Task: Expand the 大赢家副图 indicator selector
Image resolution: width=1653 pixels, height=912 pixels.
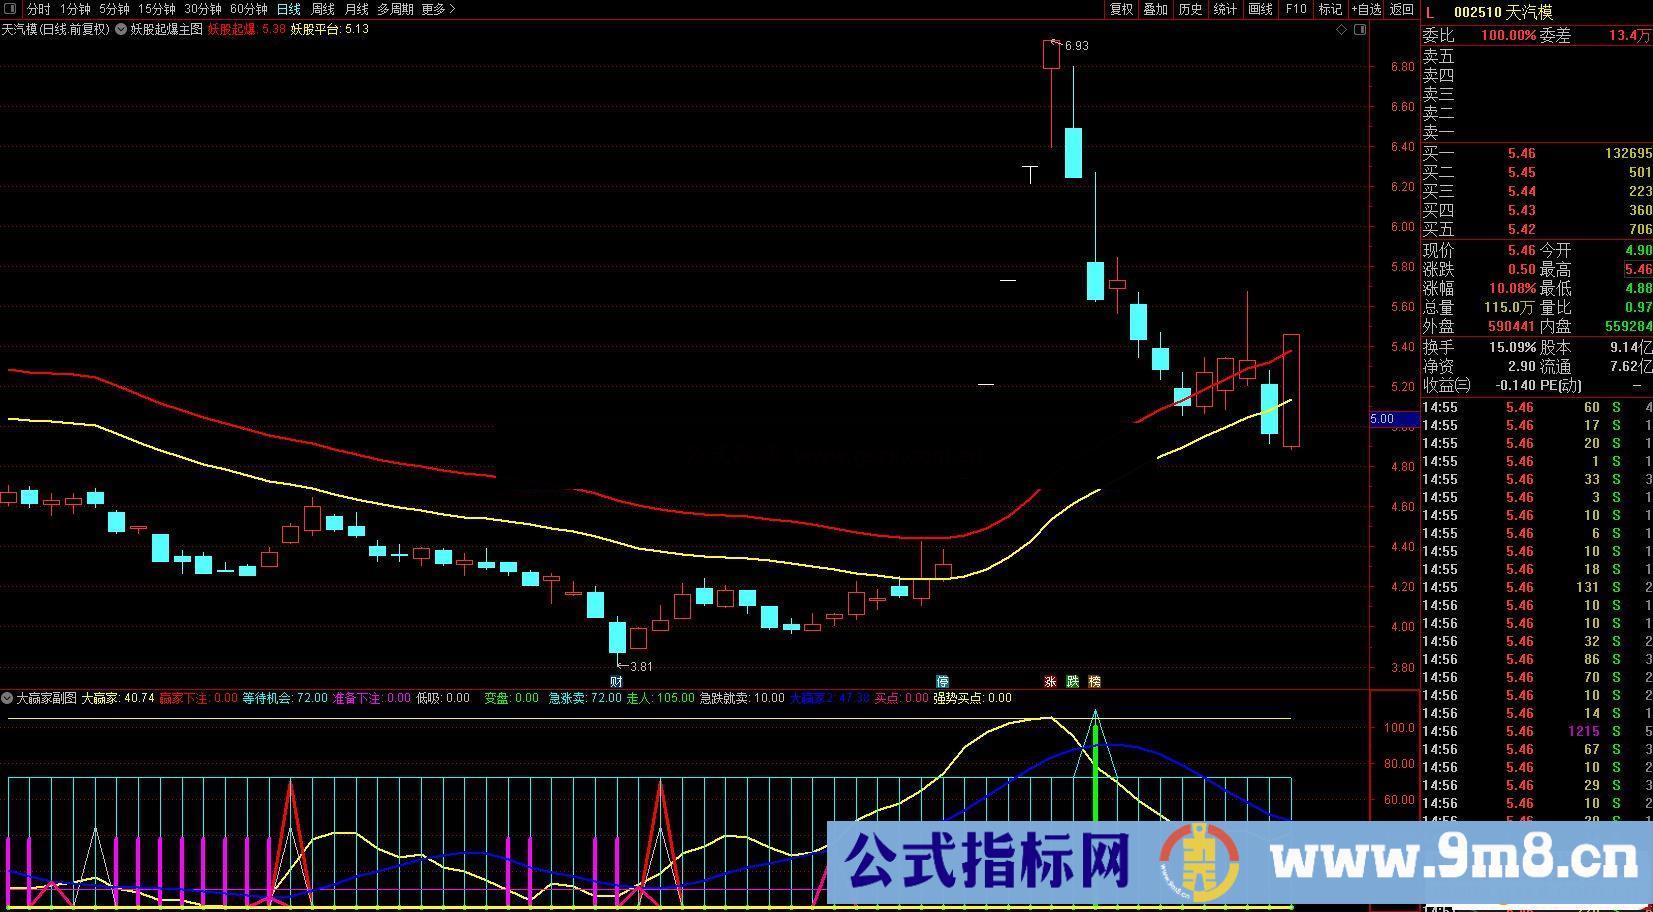Action: 7,697
